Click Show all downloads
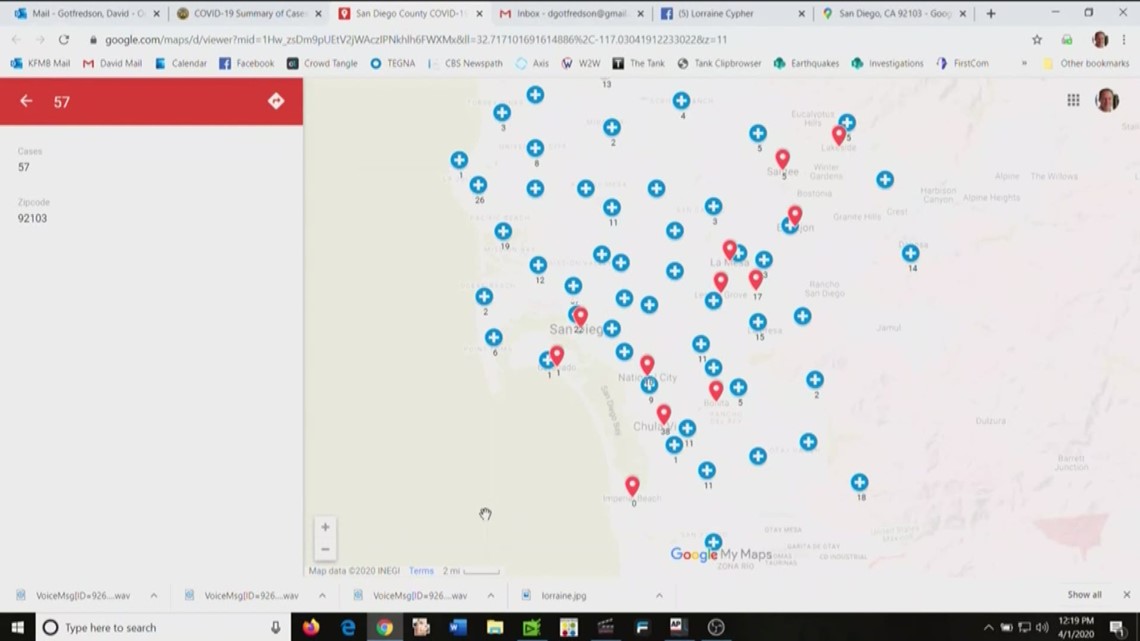Screen dimensions: 1140x641 pos(1084,595)
